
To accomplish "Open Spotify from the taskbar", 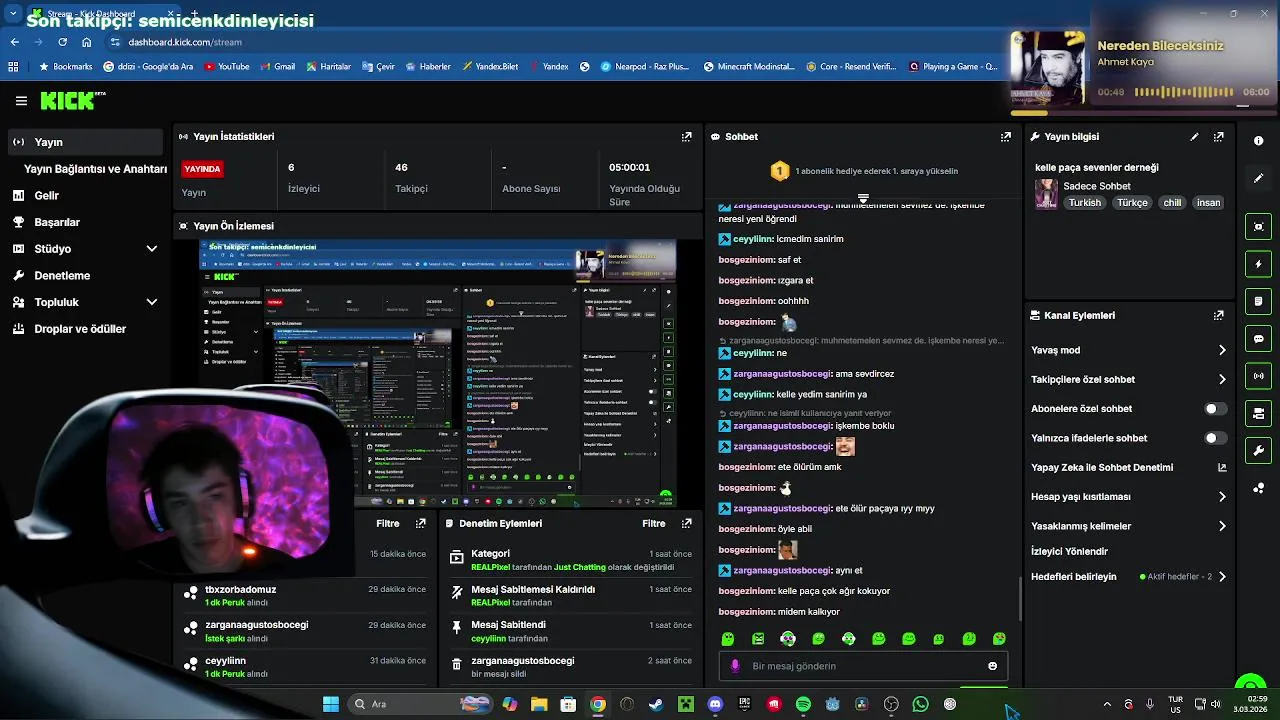I will 803,704.
